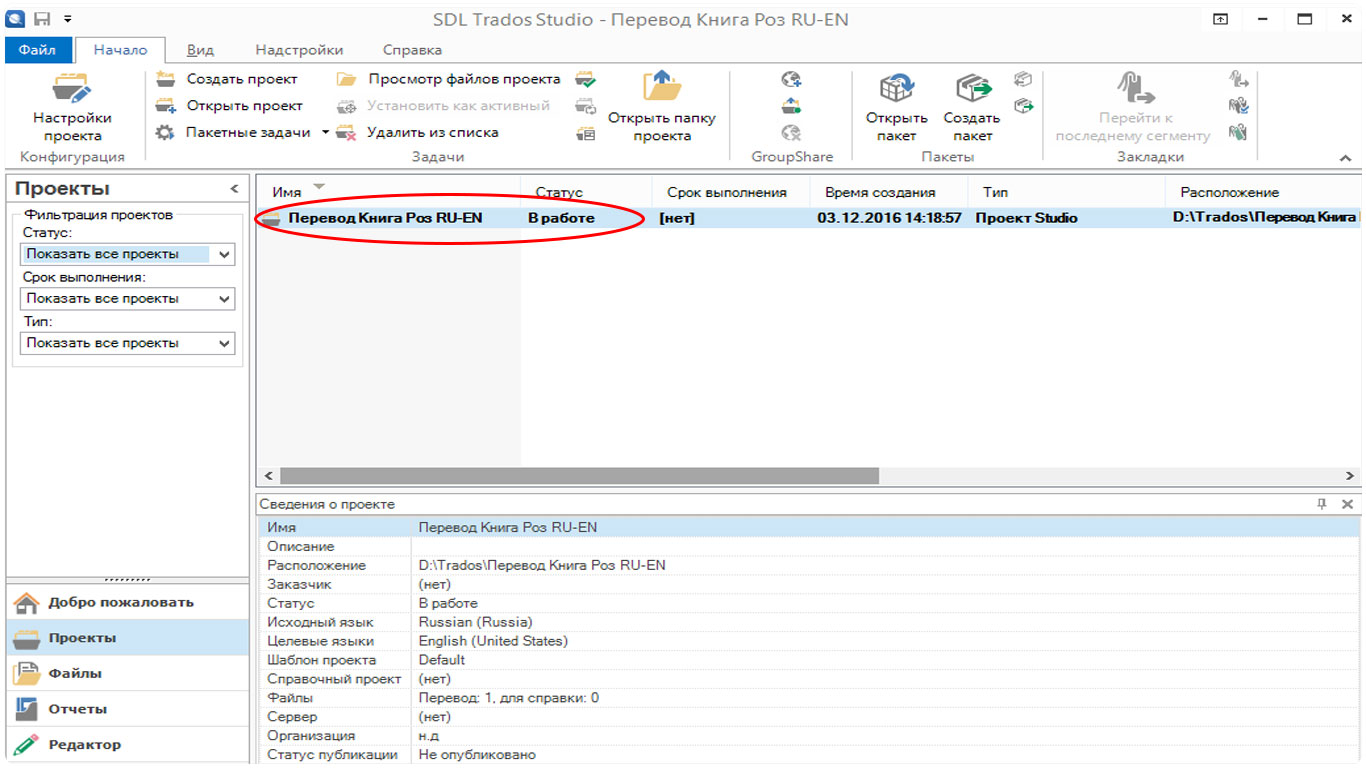Image resolution: width=1366 pixels, height=768 pixels.
Task: Open the Файл tab
Action: click(x=37, y=49)
